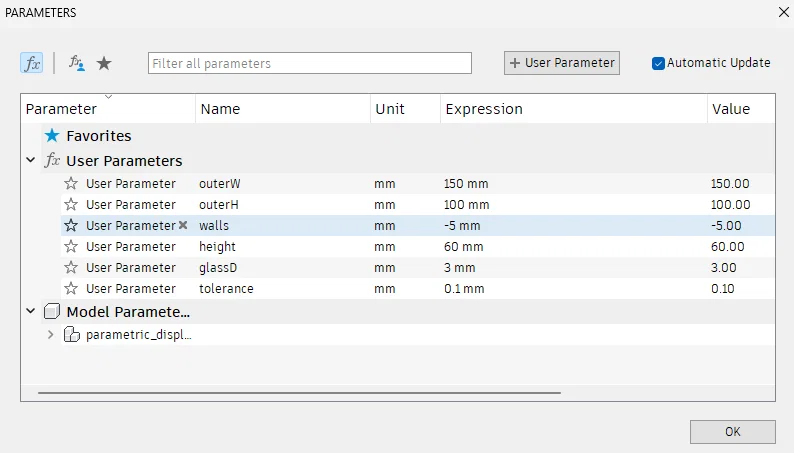Sort by the Name column header
794x453 pixels.
(x=220, y=109)
